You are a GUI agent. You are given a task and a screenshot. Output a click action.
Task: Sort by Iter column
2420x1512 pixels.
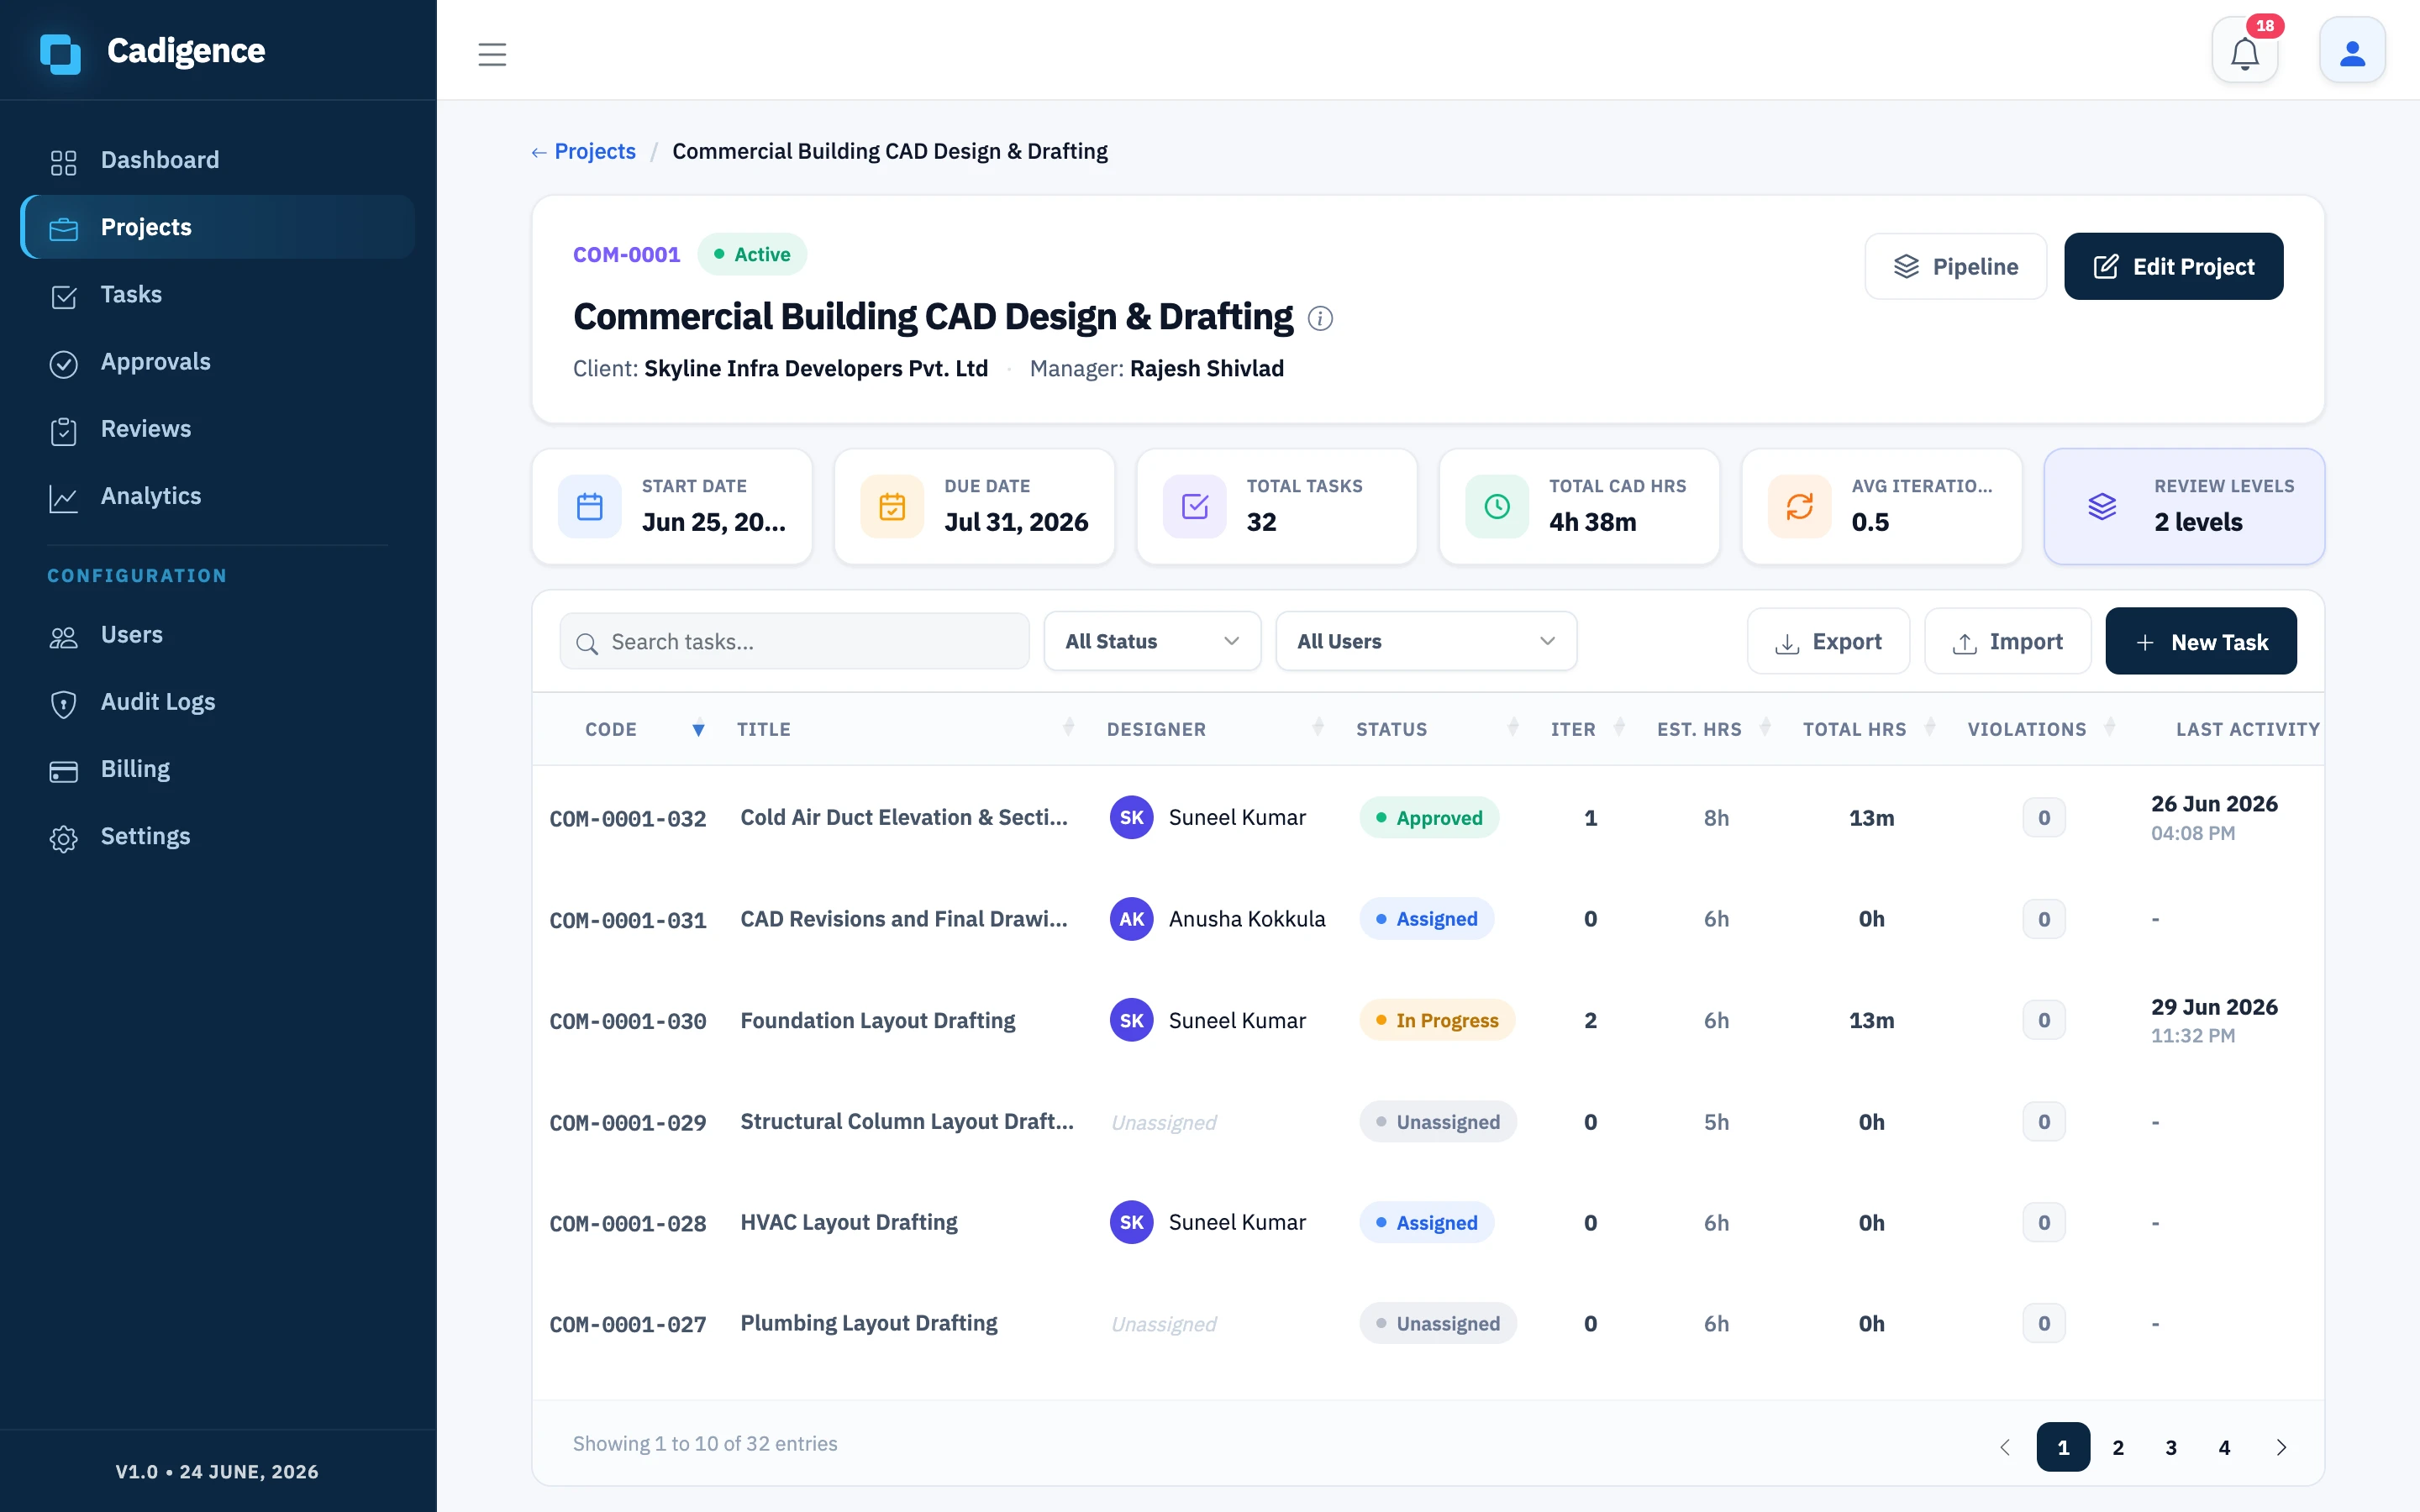[x=1588, y=729]
